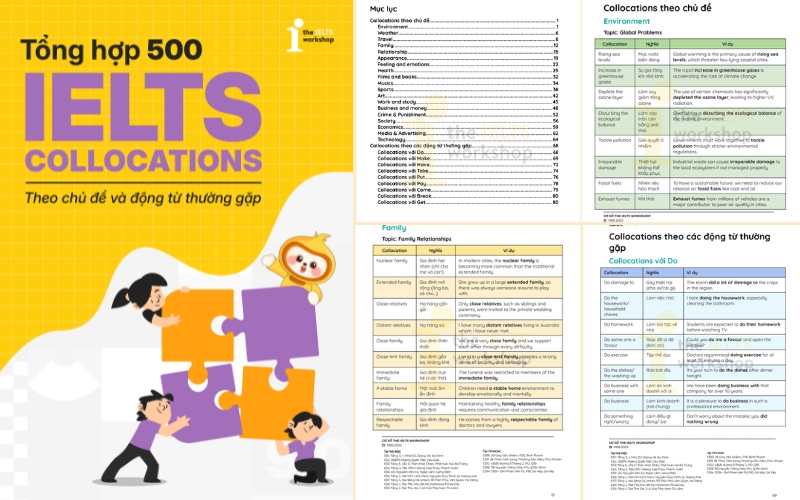Select the 'Close relatives' table cell
Image resolution: width=800 pixels, height=500 pixels.
coord(395,309)
